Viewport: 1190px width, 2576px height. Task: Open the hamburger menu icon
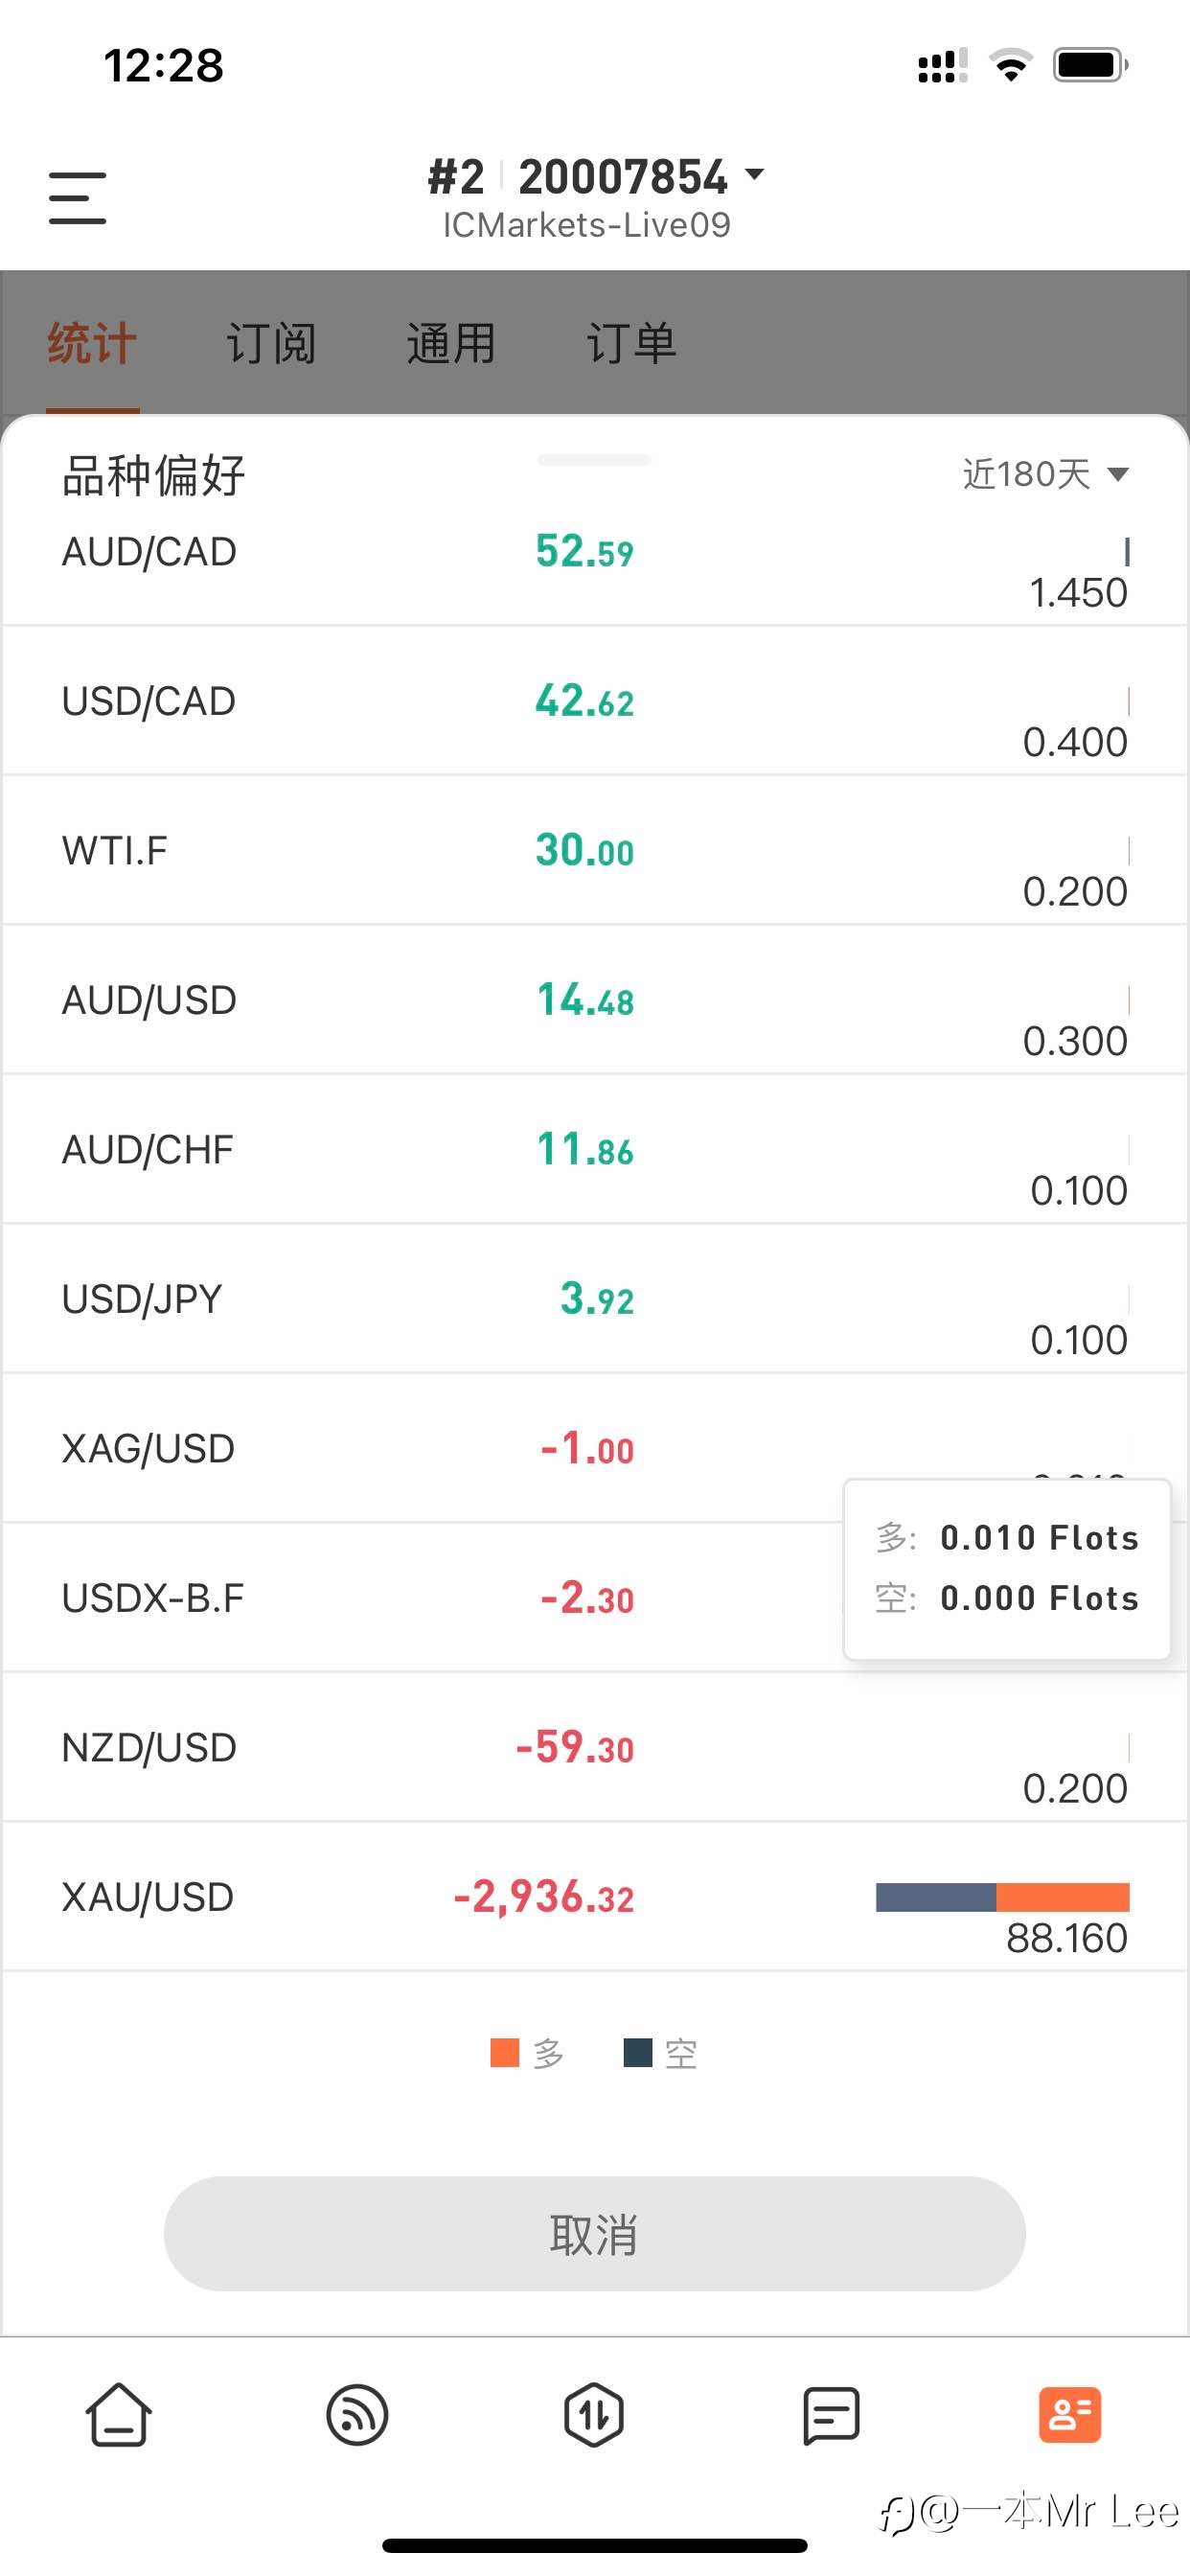point(77,197)
